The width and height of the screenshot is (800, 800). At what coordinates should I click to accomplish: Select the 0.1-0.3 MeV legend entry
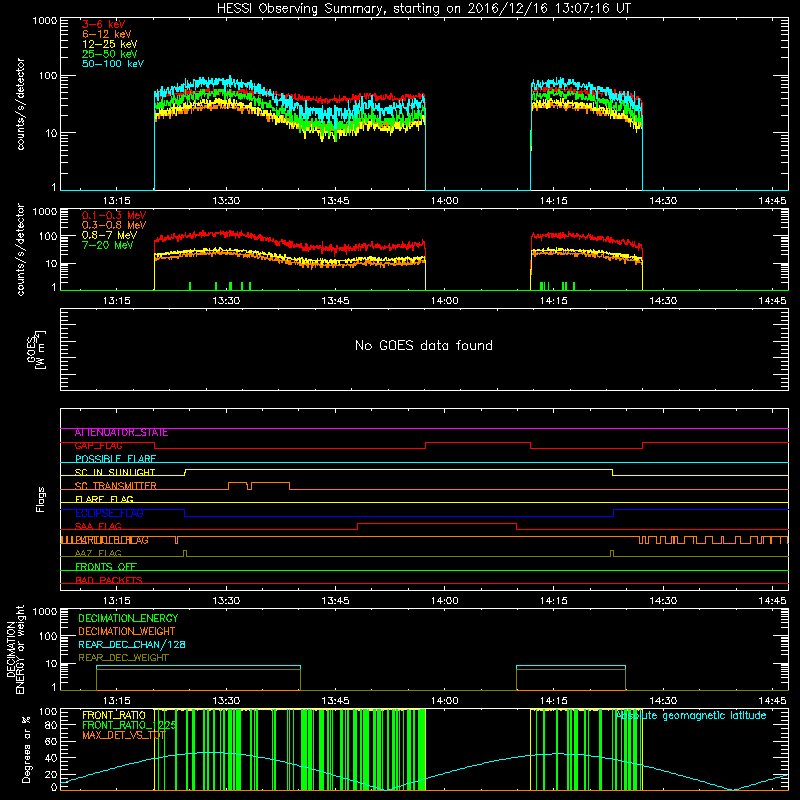coord(114,215)
